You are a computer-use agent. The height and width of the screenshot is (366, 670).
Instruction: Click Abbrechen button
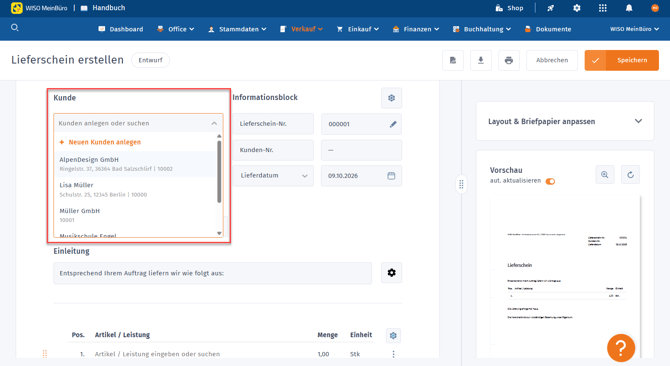click(x=552, y=60)
